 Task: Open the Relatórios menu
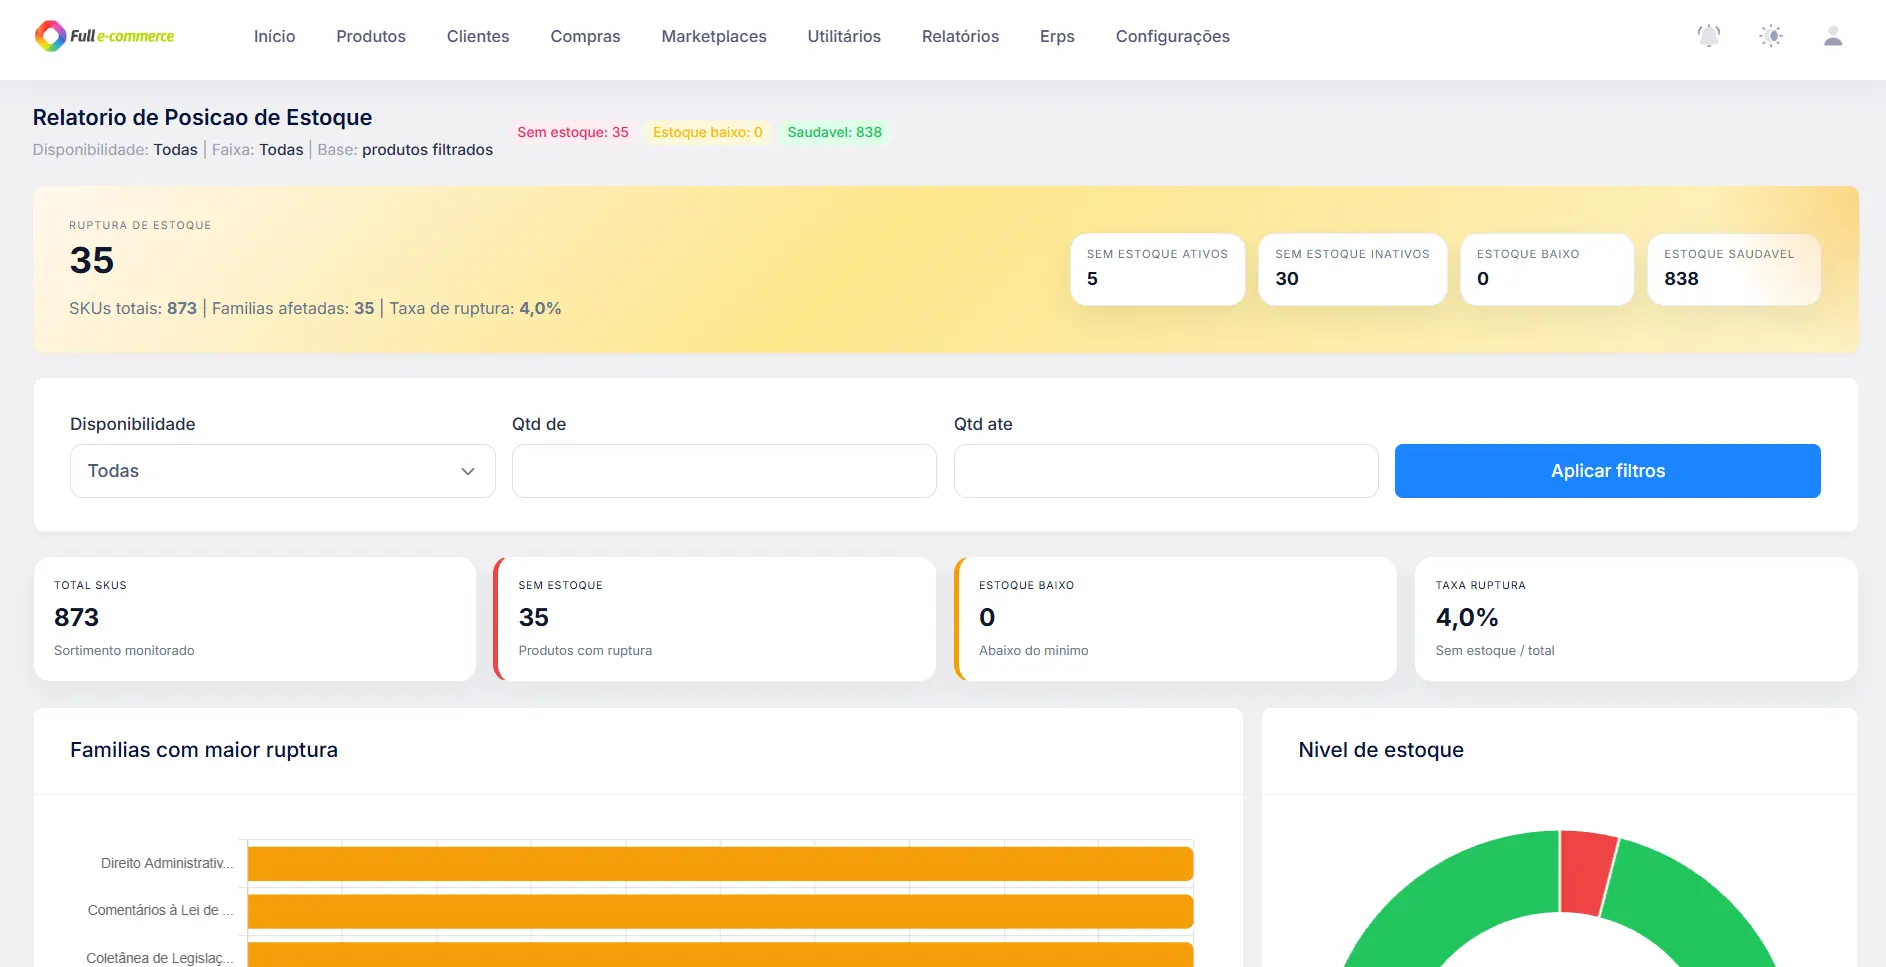[960, 36]
